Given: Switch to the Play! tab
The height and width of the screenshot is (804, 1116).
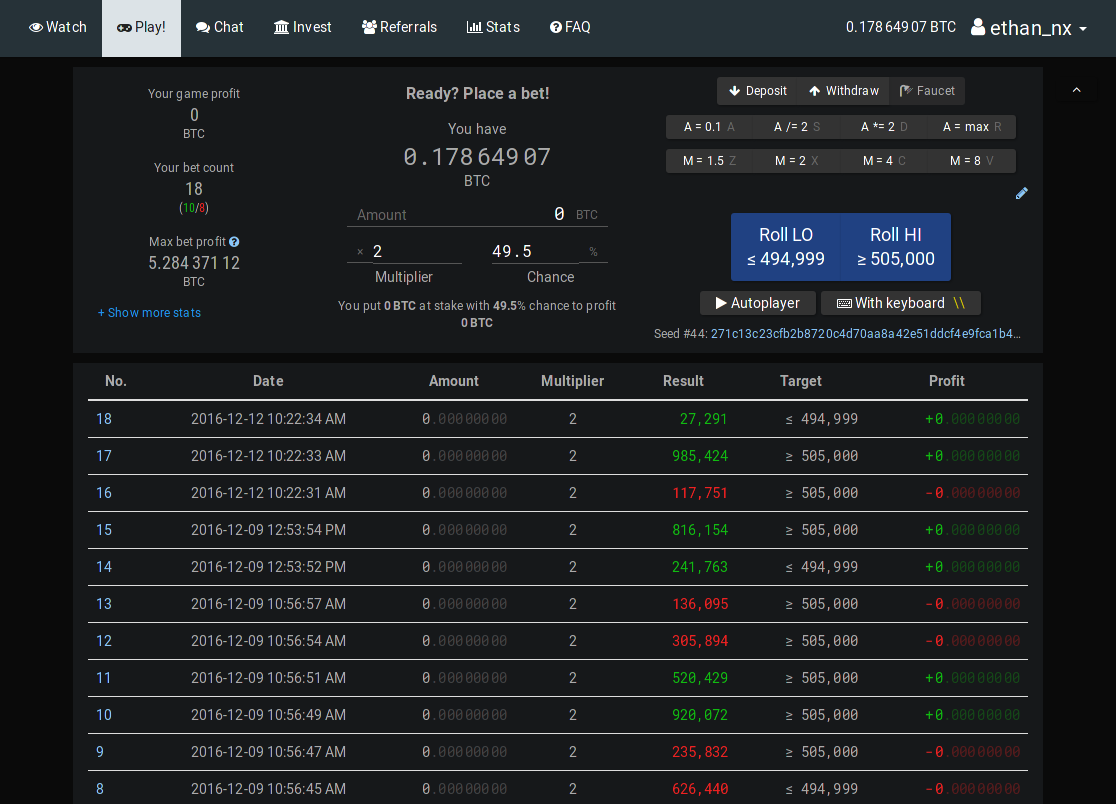Looking at the screenshot, I should 141,27.
